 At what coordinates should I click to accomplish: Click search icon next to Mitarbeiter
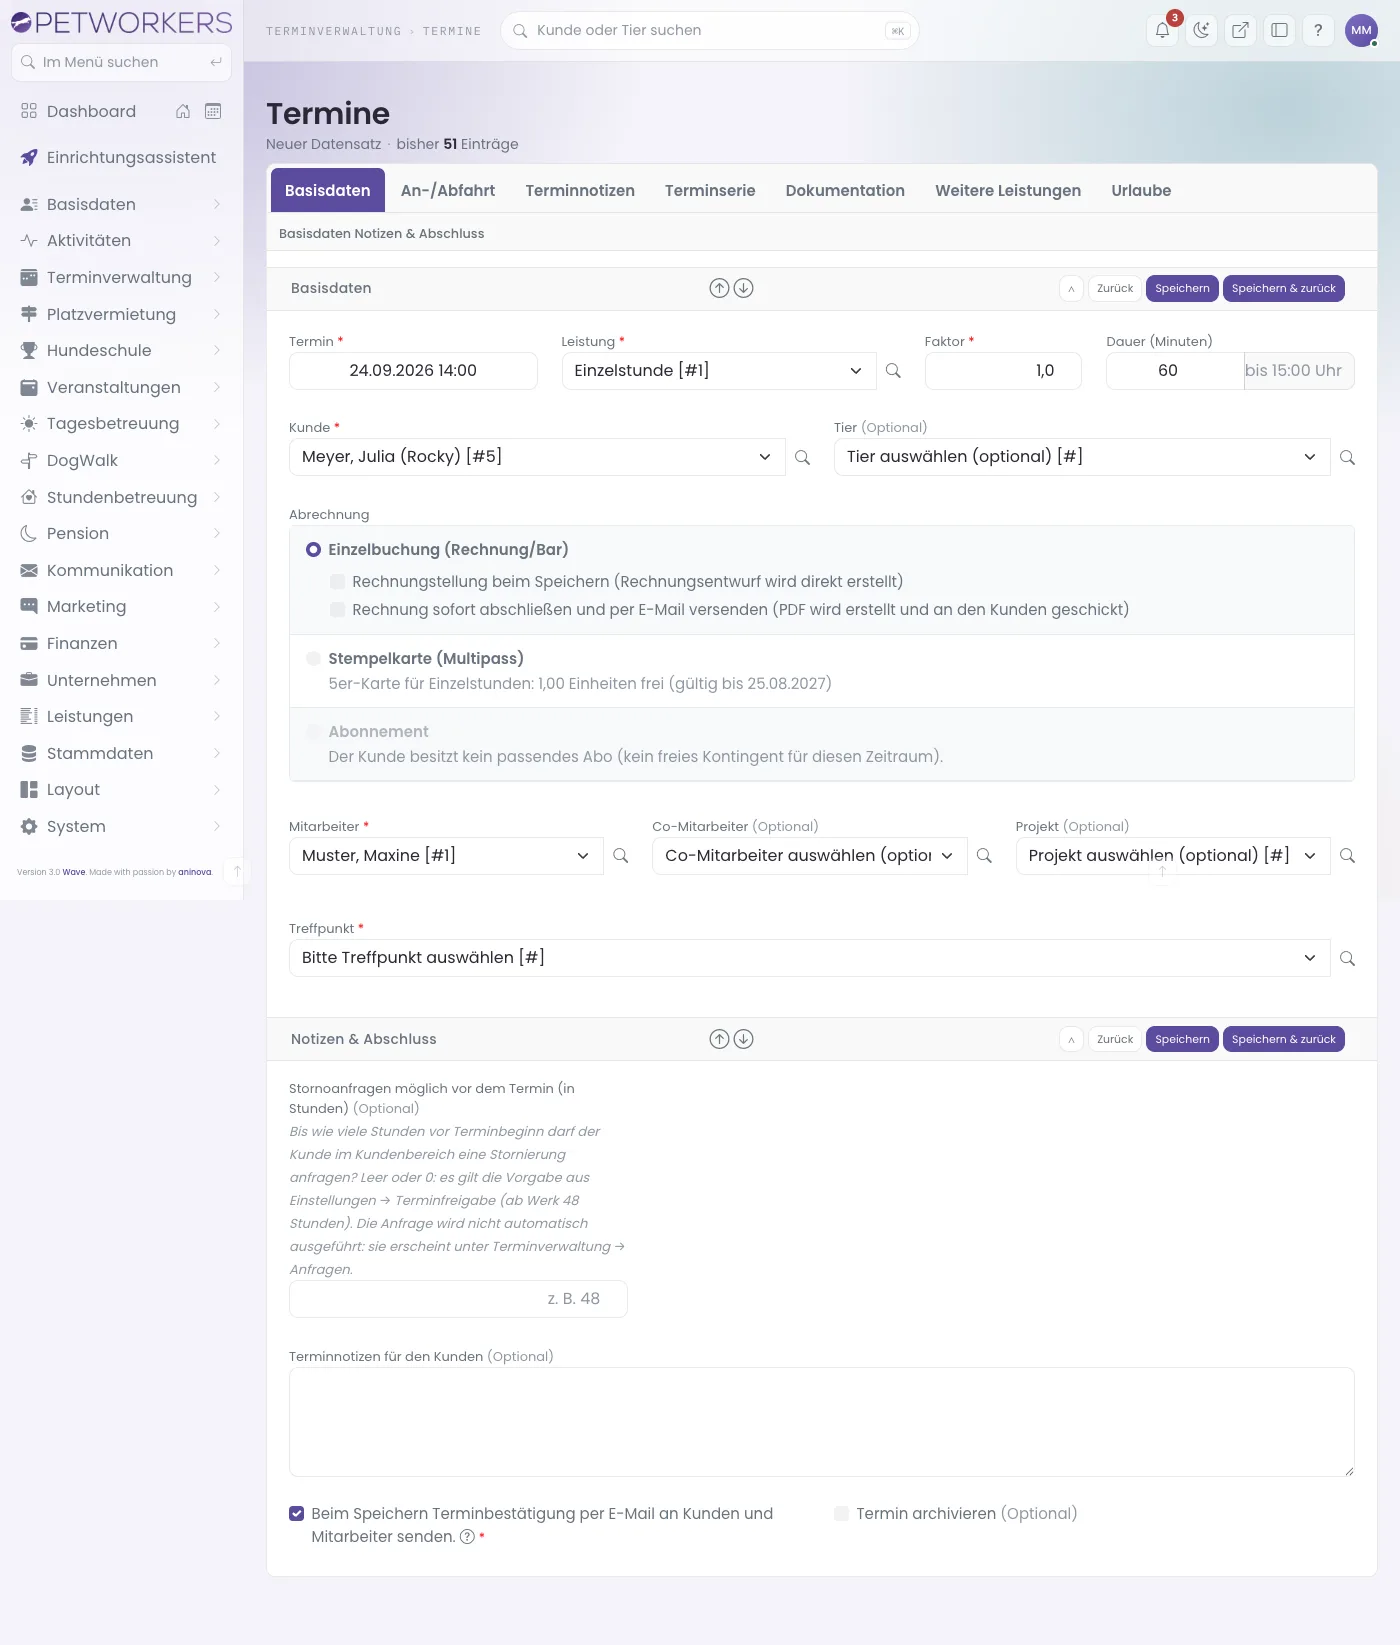pyautogui.click(x=620, y=856)
